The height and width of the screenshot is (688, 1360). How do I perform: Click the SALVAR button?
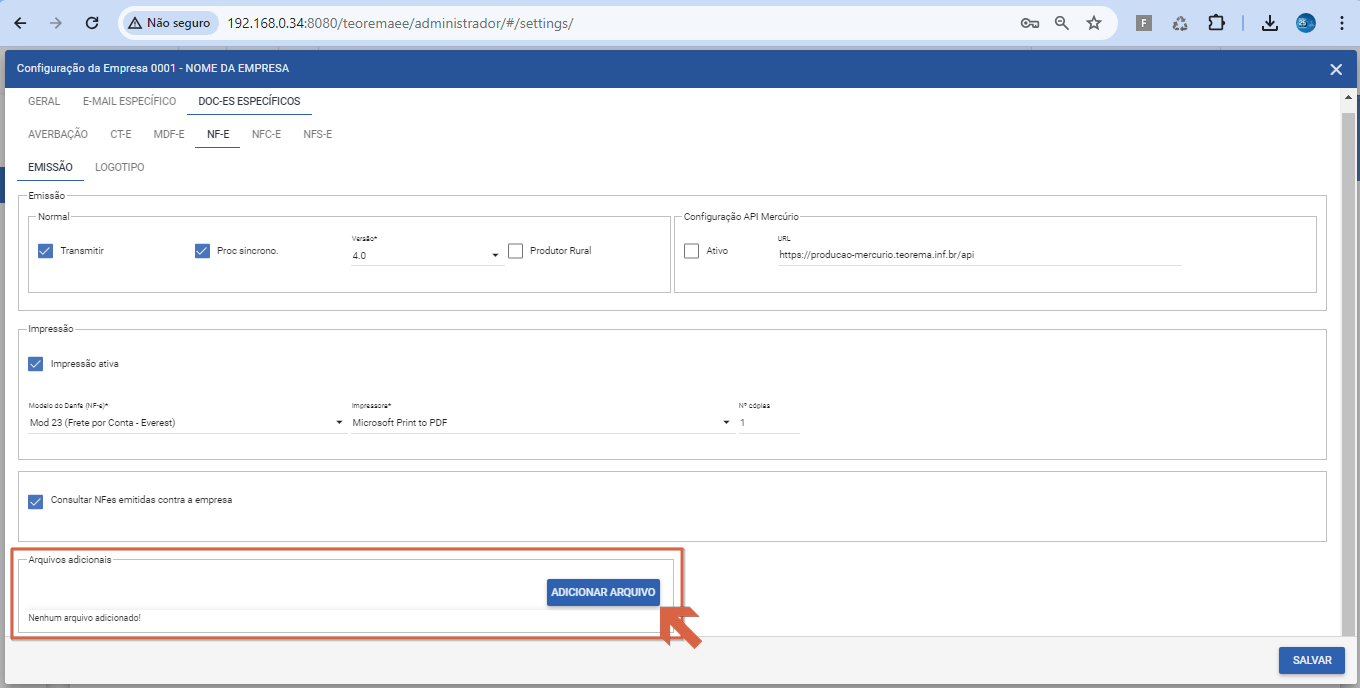tap(1312, 660)
